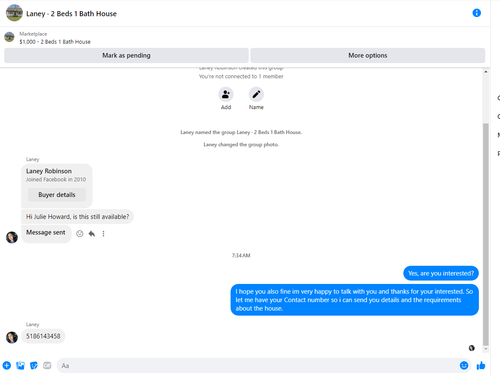Click the scrollbar down arrow
Screen dimensions: 500x377
click(486, 349)
